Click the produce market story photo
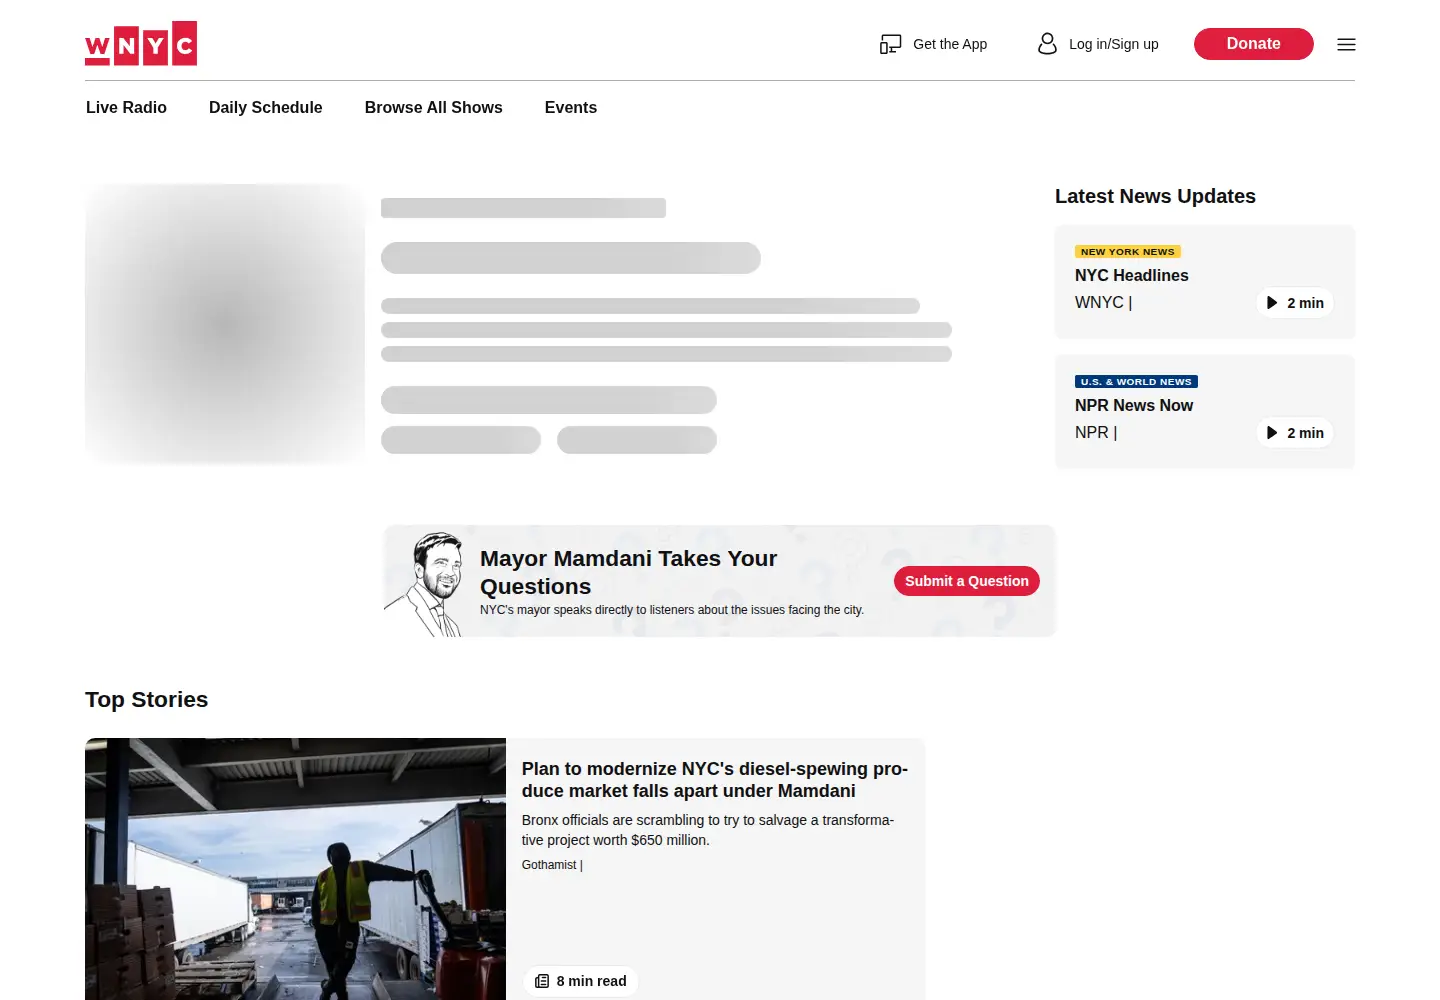 [295, 869]
